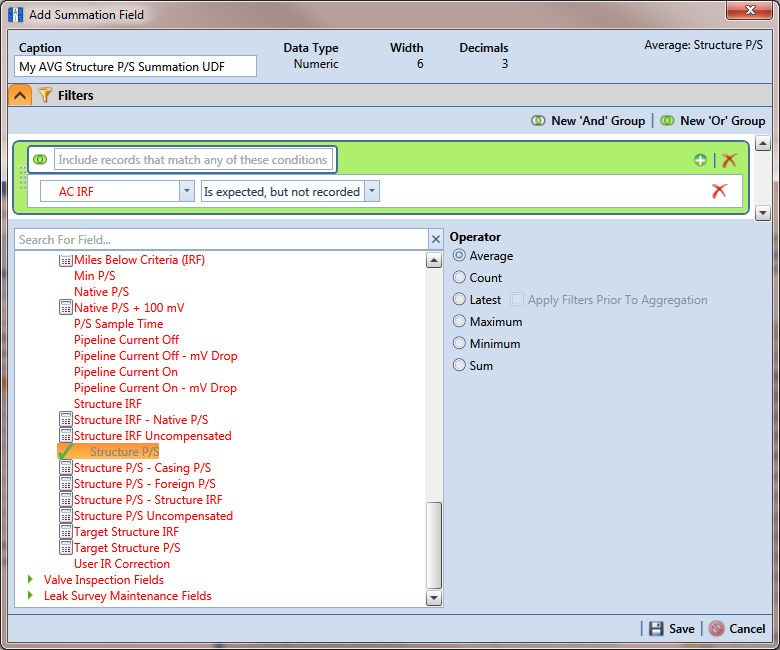780x650 pixels.
Task: Click the Add Summation Field title icon
Action: coord(15,14)
